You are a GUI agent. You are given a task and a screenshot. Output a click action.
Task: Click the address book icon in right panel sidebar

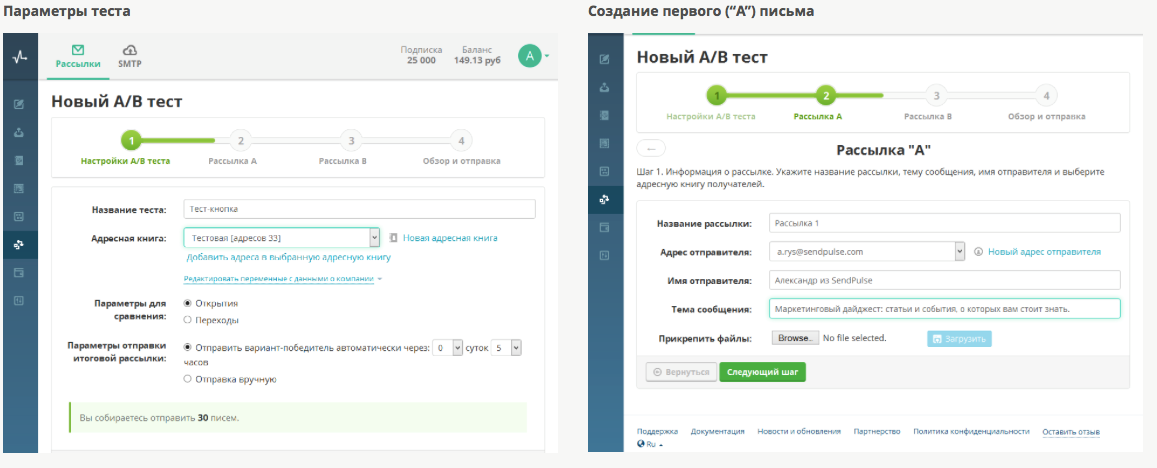(x=604, y=115)
